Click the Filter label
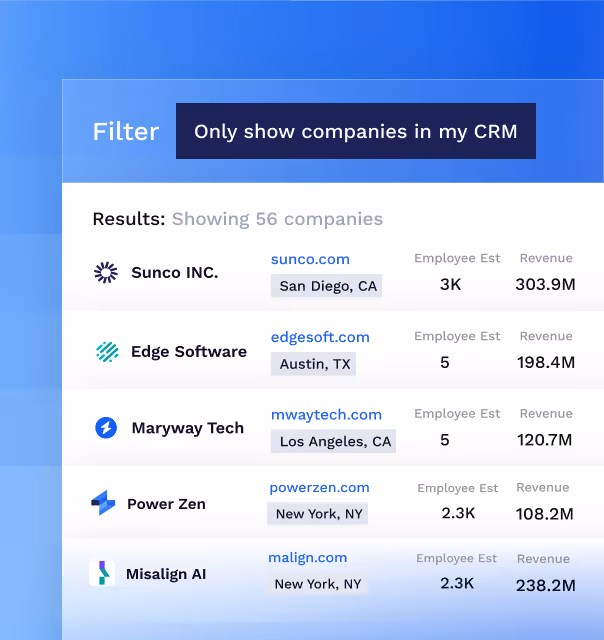This screenshot has width=604, height=640. [x=126, y=131]
